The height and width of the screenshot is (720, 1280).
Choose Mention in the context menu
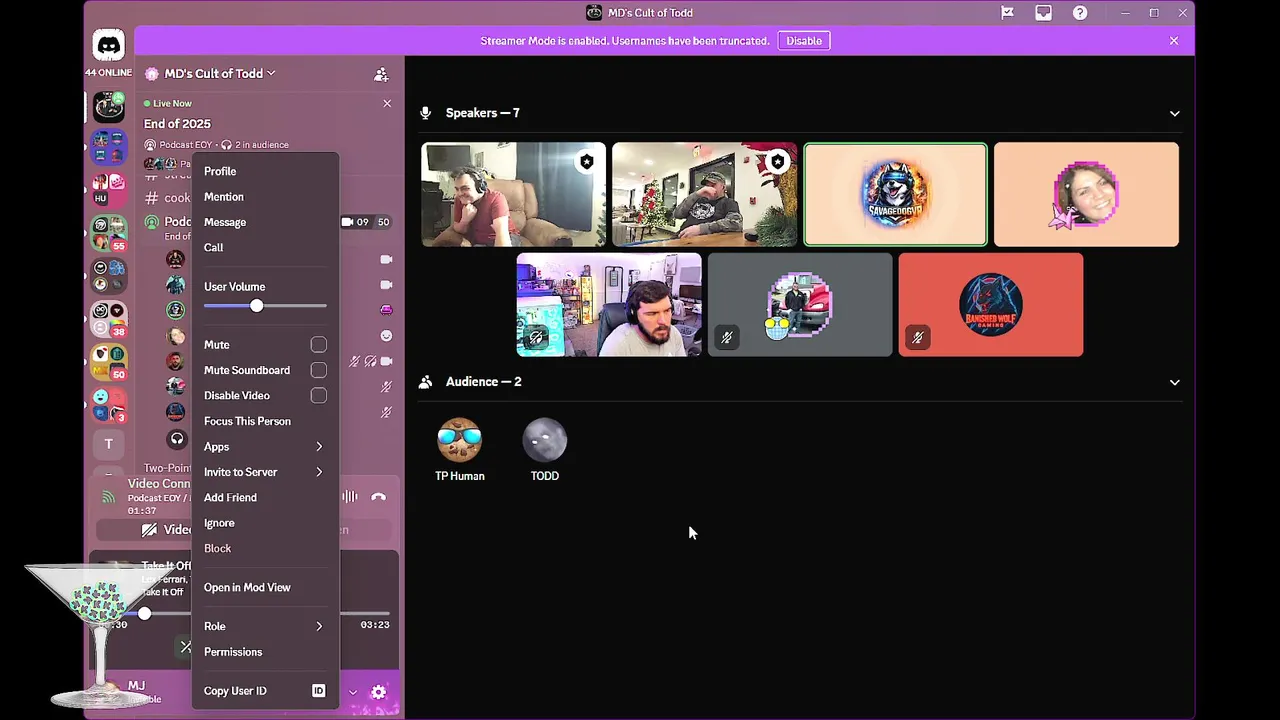(x=265, y=197)
